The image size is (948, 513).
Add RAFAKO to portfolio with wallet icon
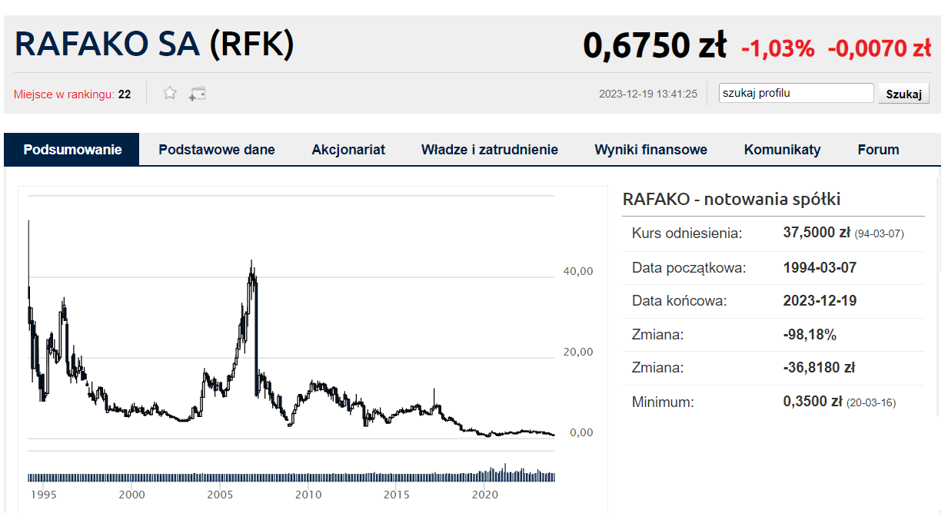197,94
